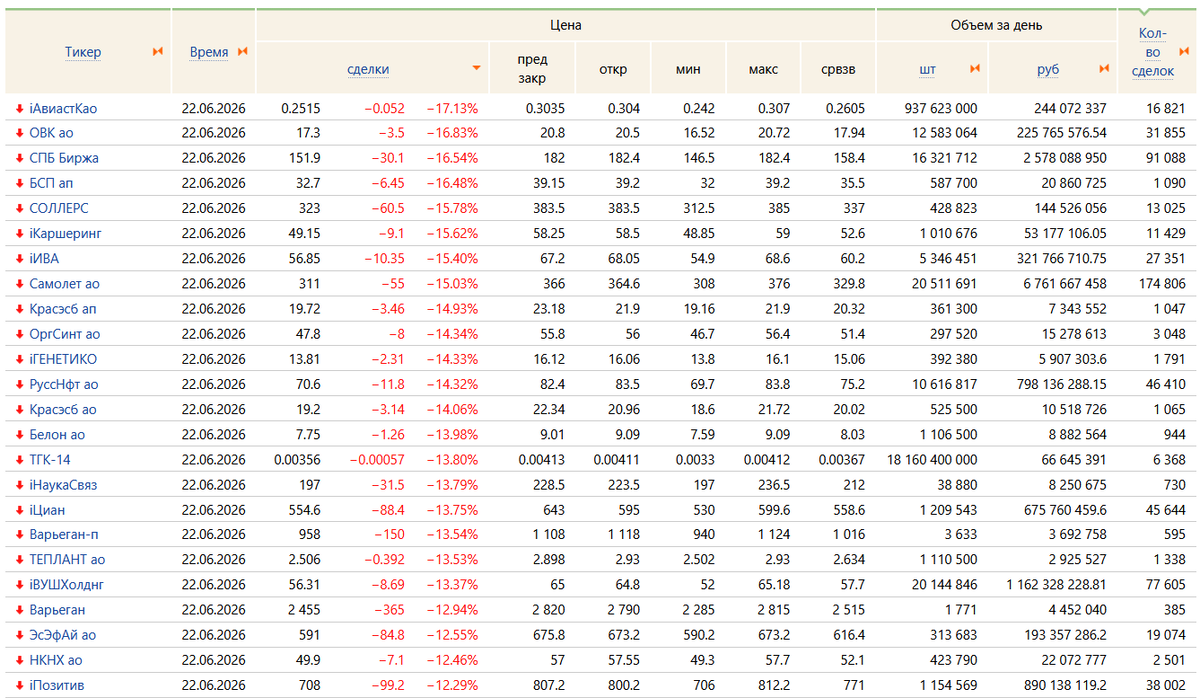Click the sort icon next to Время header
The image size is (1200, 698).
[243, 52]
